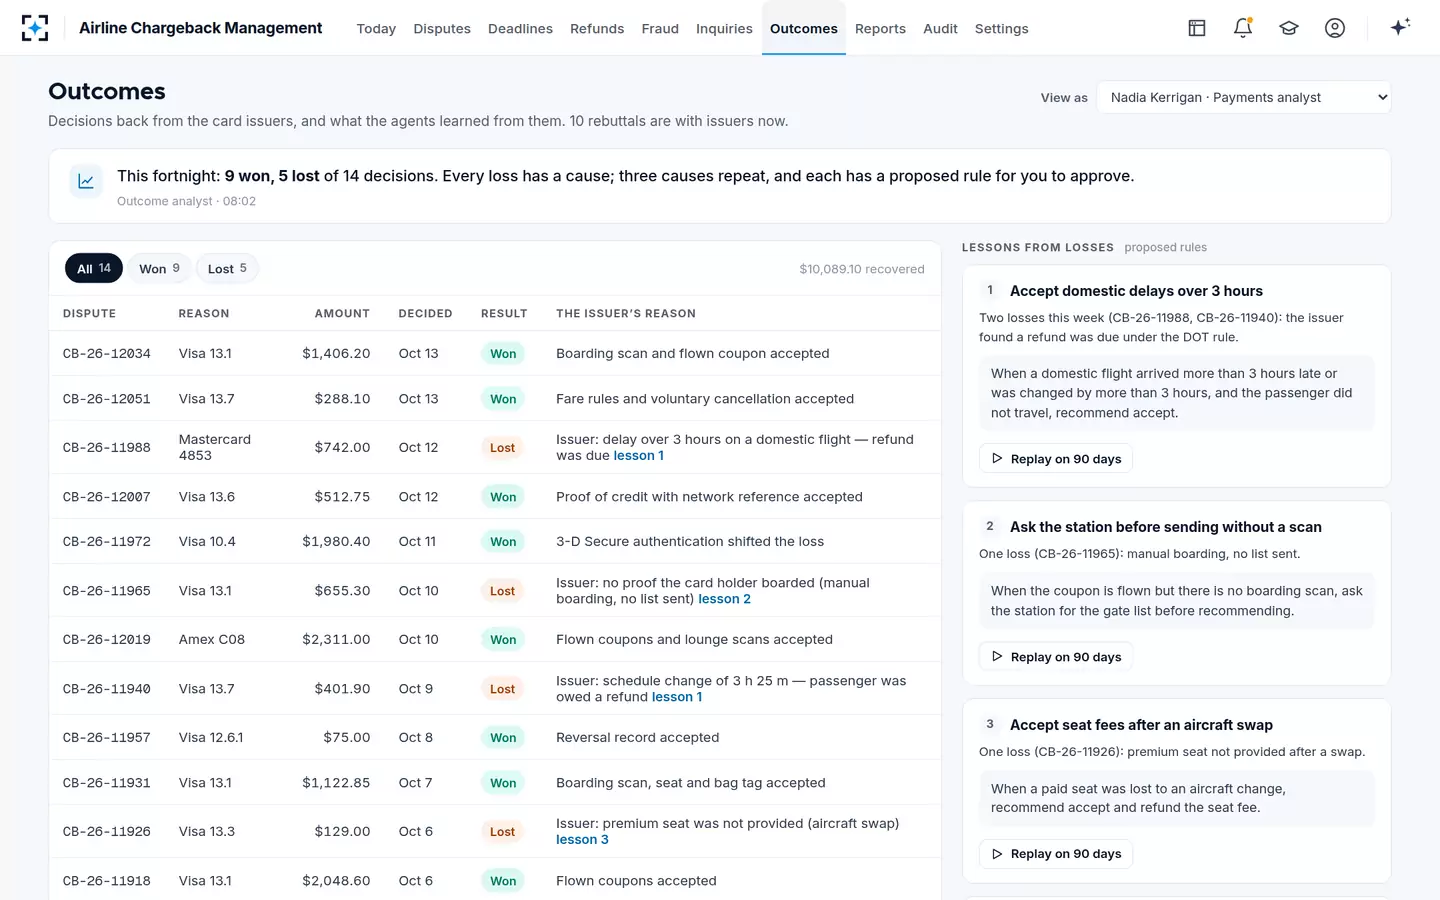The width and height of the screenshot is (1440, 900).
Task: Switch to the Fraud tab
Action: point(660,29)
